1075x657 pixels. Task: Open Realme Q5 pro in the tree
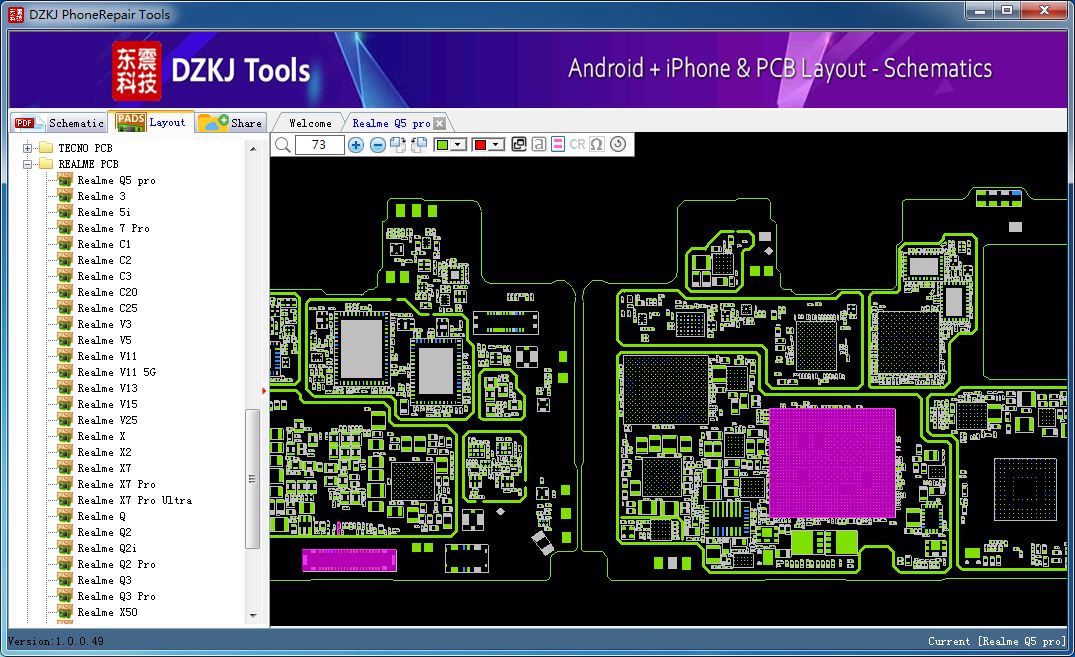[x=116, y=180]
